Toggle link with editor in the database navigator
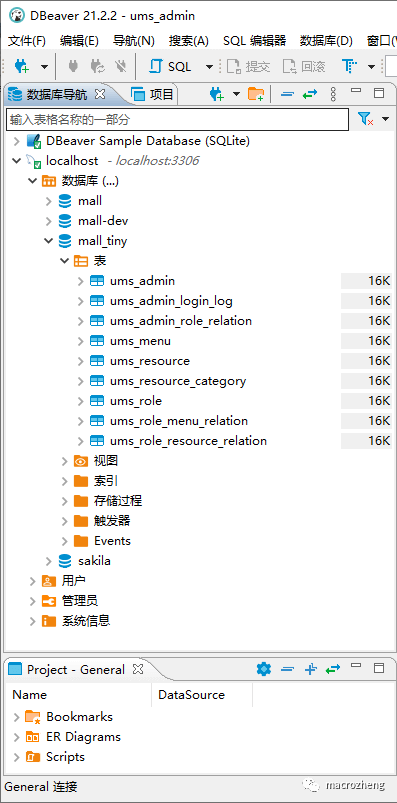Screen dimensions: 397x803 point(310,94)
